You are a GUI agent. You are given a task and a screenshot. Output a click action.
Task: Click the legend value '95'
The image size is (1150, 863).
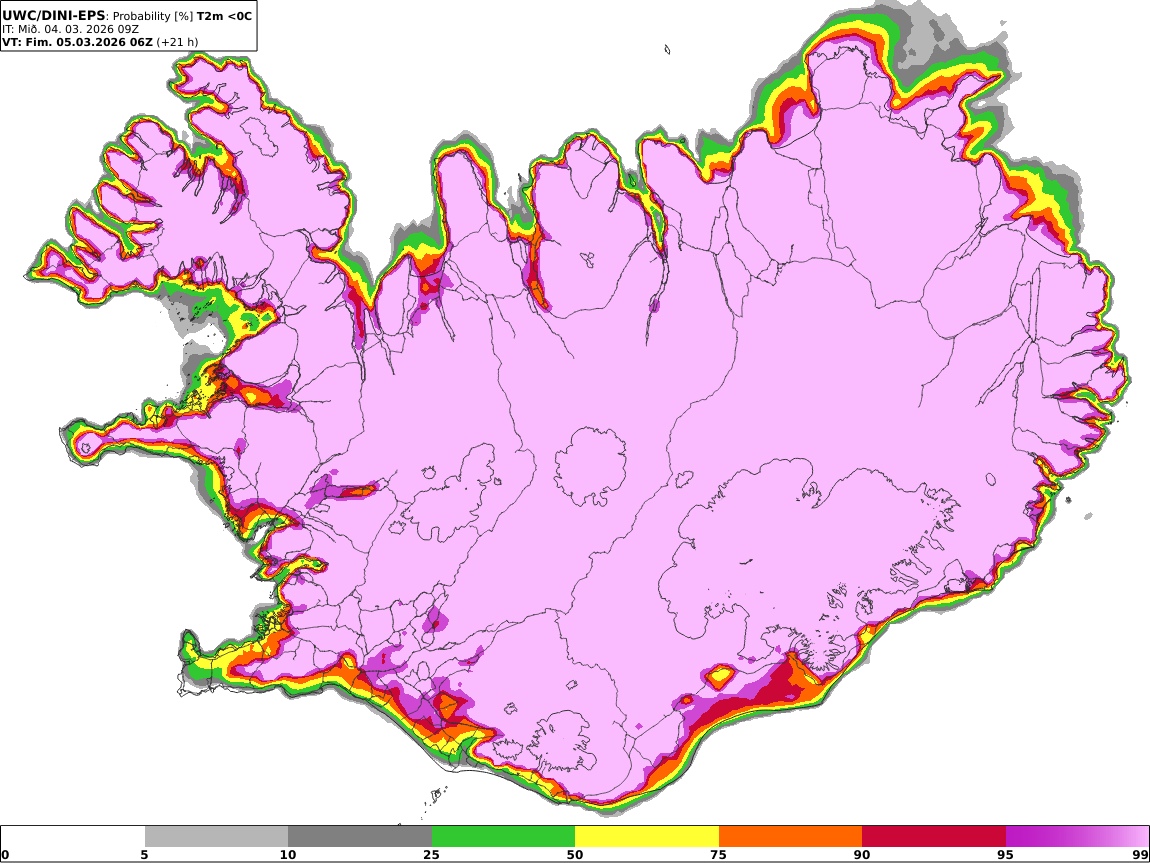click(x=1005, y=855)
